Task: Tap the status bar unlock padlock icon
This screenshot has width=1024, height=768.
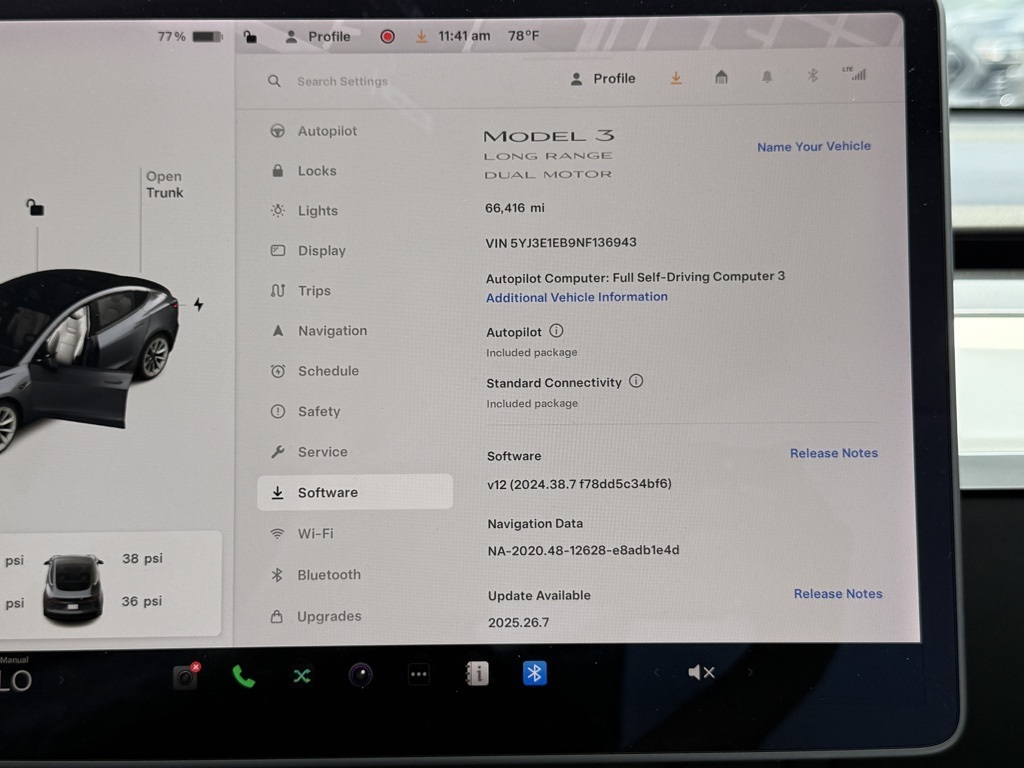Action: click(250, 37)
